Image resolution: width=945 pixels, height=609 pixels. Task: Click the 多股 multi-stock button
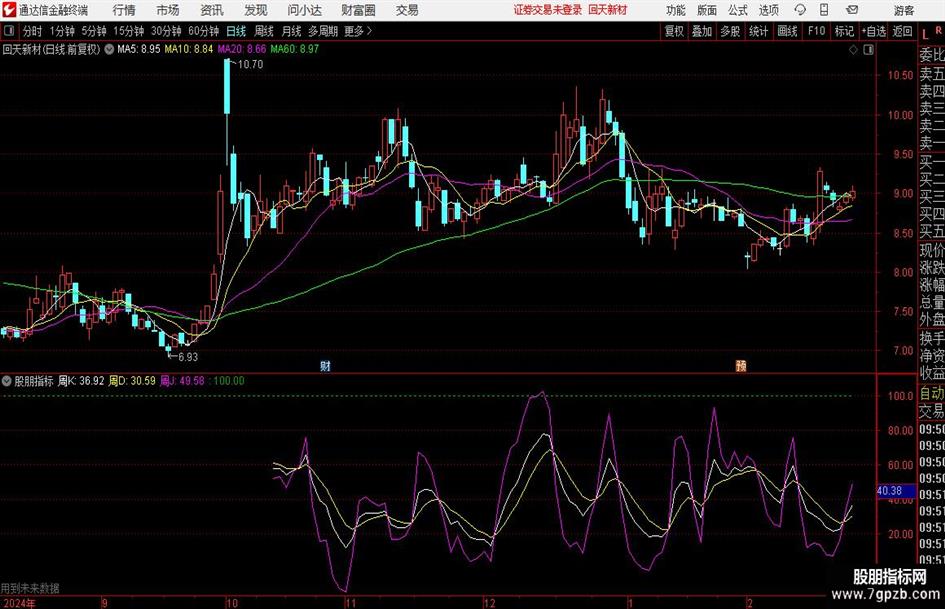730,31
